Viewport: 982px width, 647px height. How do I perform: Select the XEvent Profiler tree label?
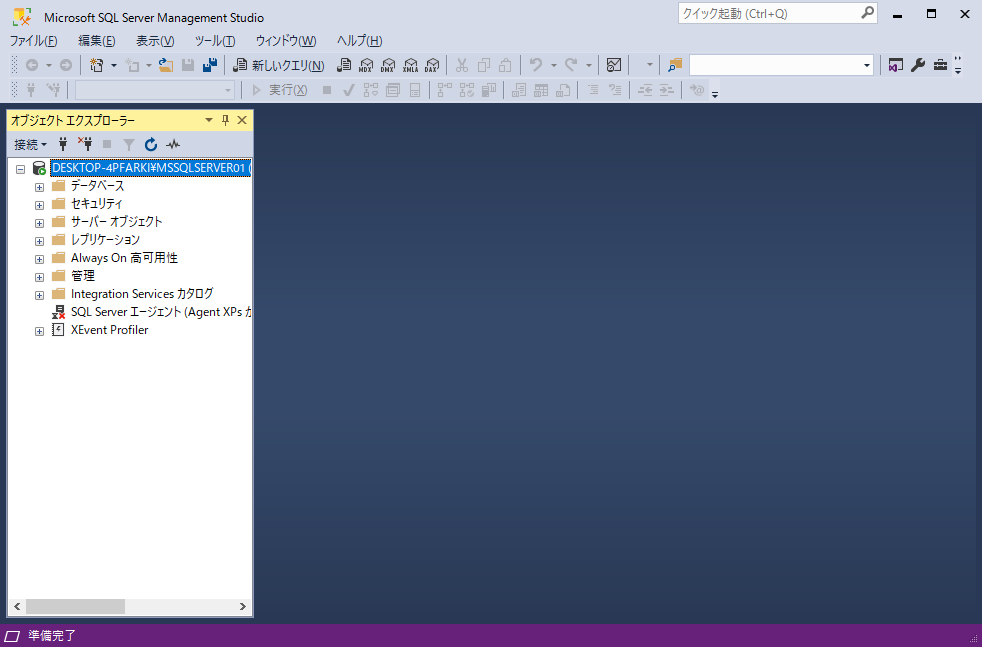[110, 330]
